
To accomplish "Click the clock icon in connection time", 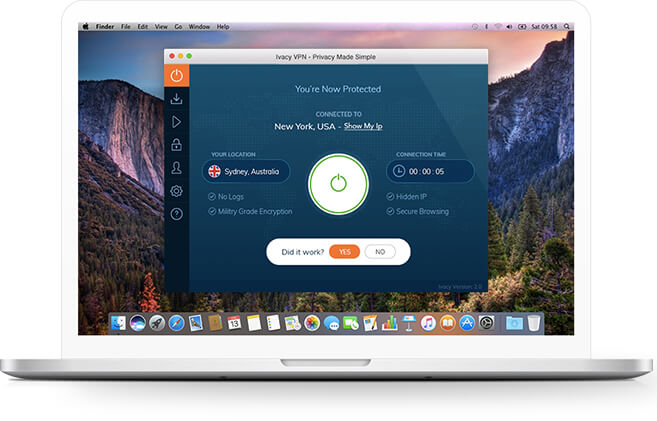I will tap(399, 171).
